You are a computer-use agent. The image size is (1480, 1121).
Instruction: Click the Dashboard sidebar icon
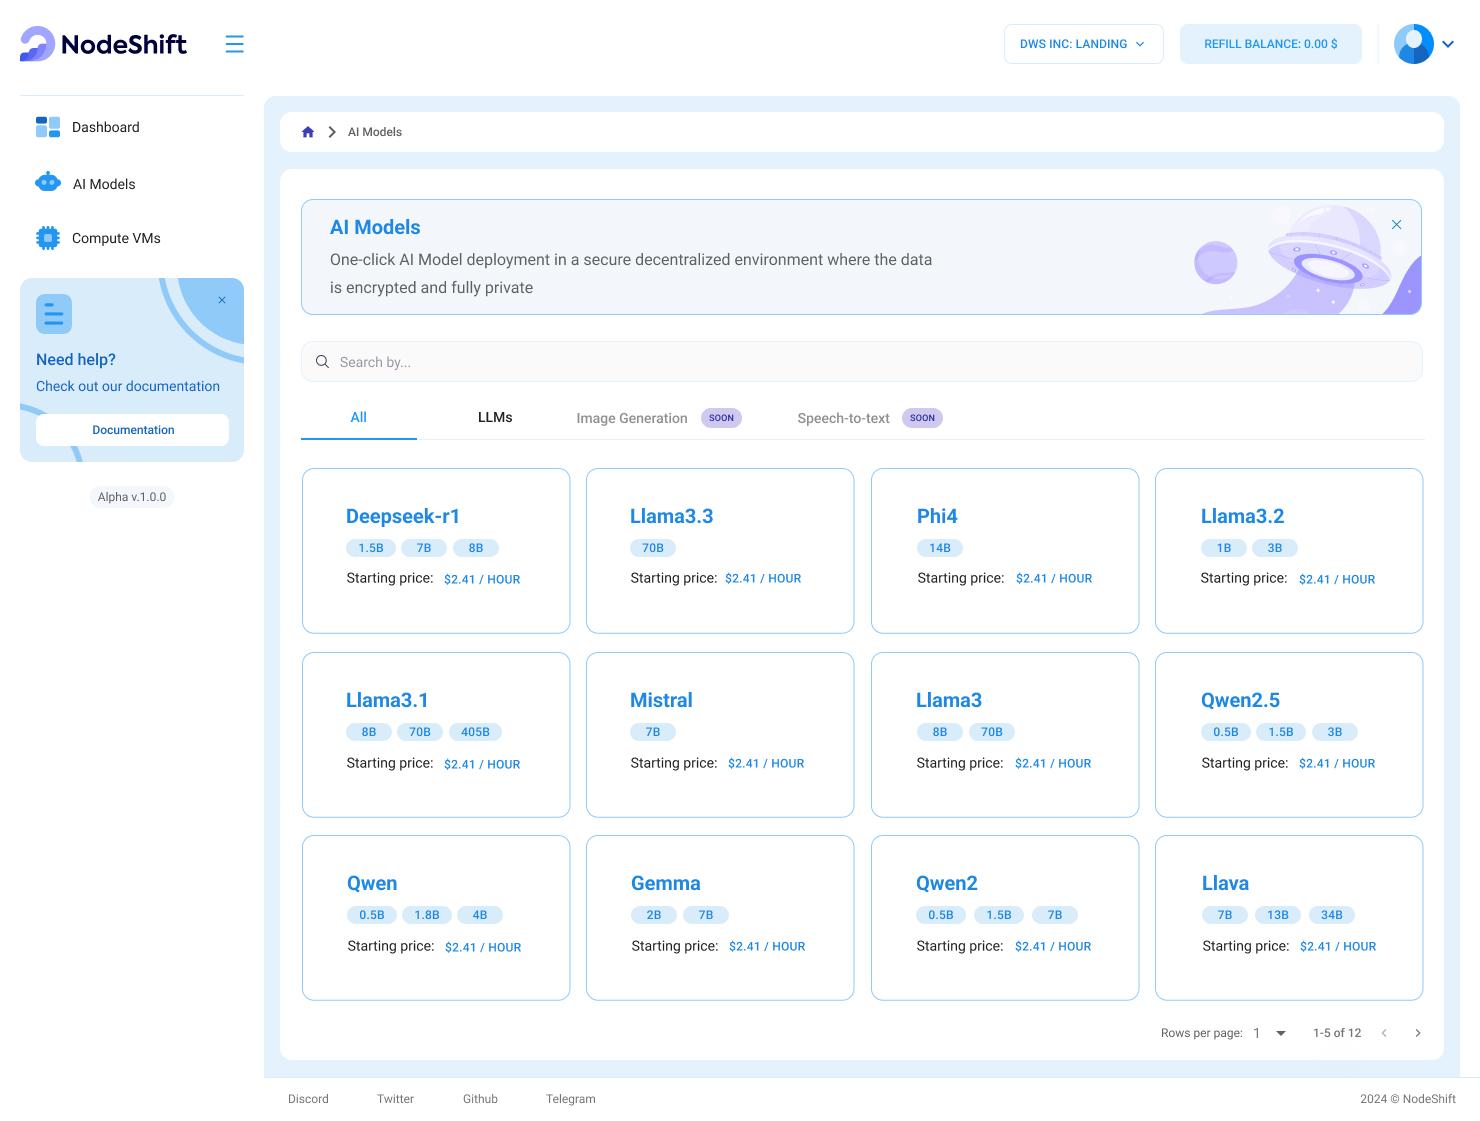pos(48,127)
